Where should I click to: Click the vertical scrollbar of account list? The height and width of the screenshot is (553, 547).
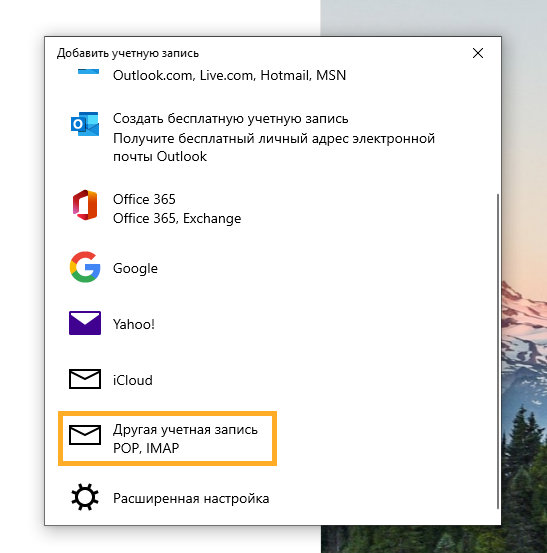pos(498,351)
